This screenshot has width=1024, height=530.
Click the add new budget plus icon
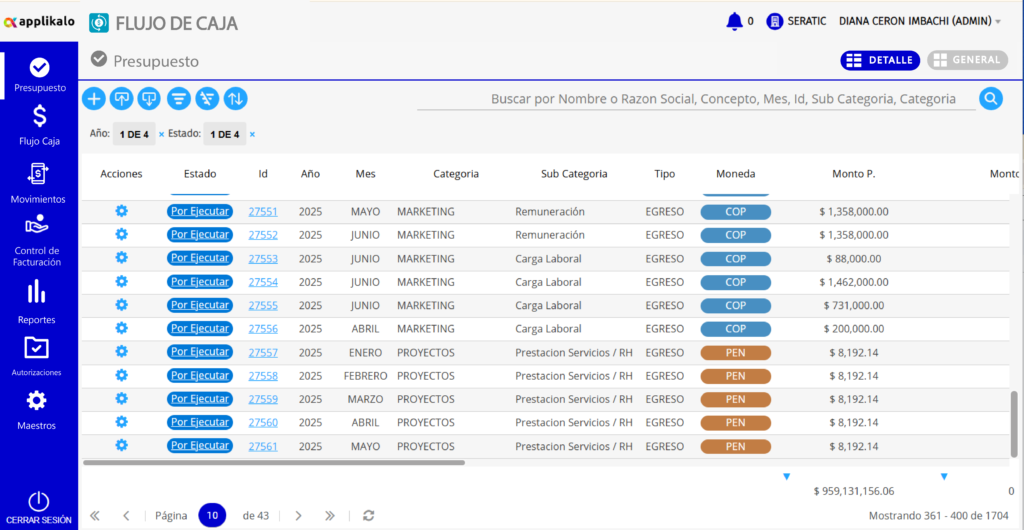(x=94, y=99)
